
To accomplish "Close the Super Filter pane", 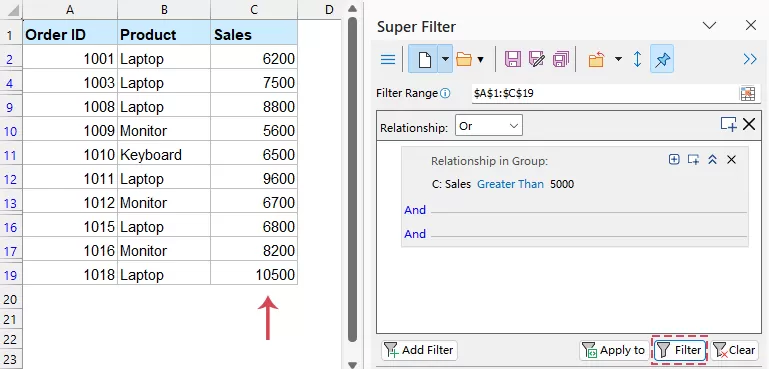I will (x=751, y=26).
